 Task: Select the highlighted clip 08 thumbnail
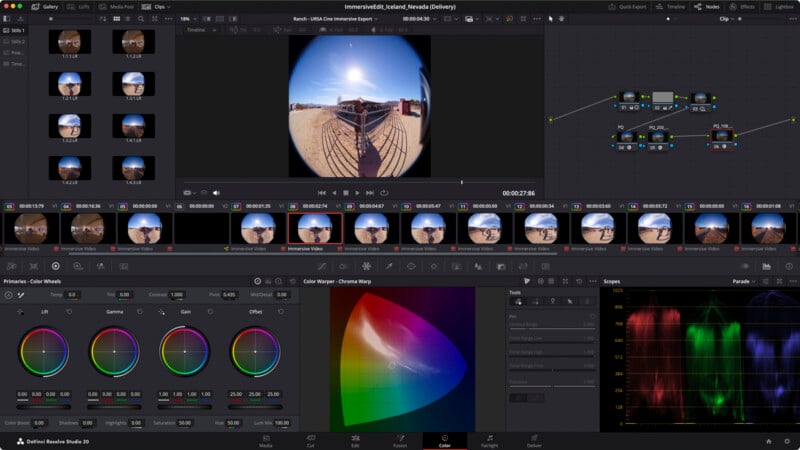(x=314, y=227)
